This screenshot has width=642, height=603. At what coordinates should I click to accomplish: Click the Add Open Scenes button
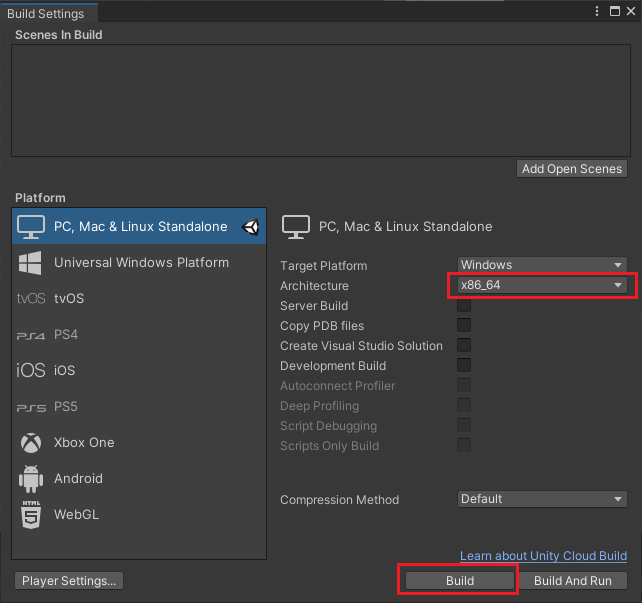click(572, 169)
